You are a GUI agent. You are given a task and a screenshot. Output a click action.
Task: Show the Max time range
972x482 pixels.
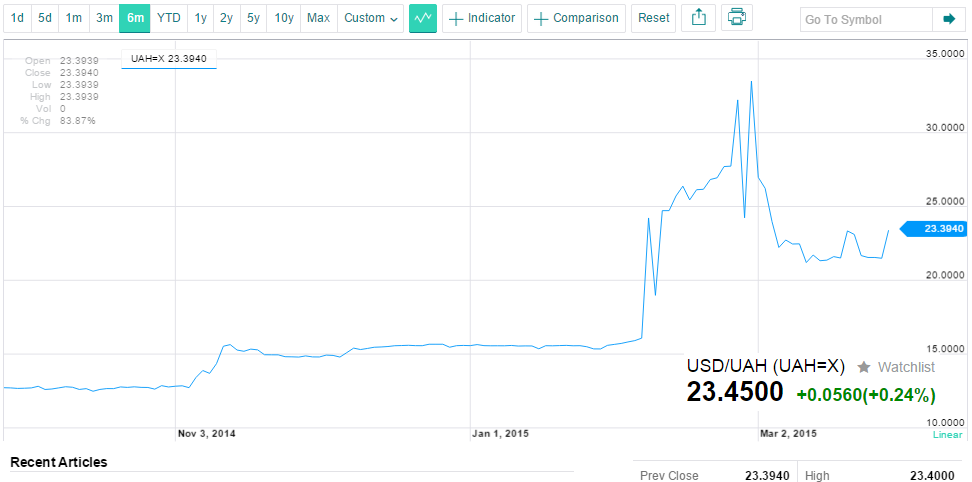(319, 18)
